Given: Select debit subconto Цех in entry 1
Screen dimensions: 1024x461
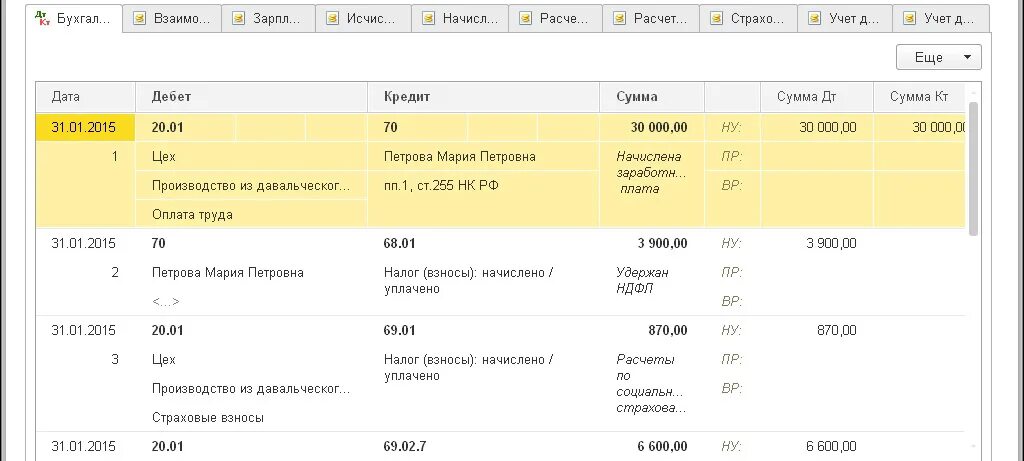Looking at the screenshot, I should [163, 157].
